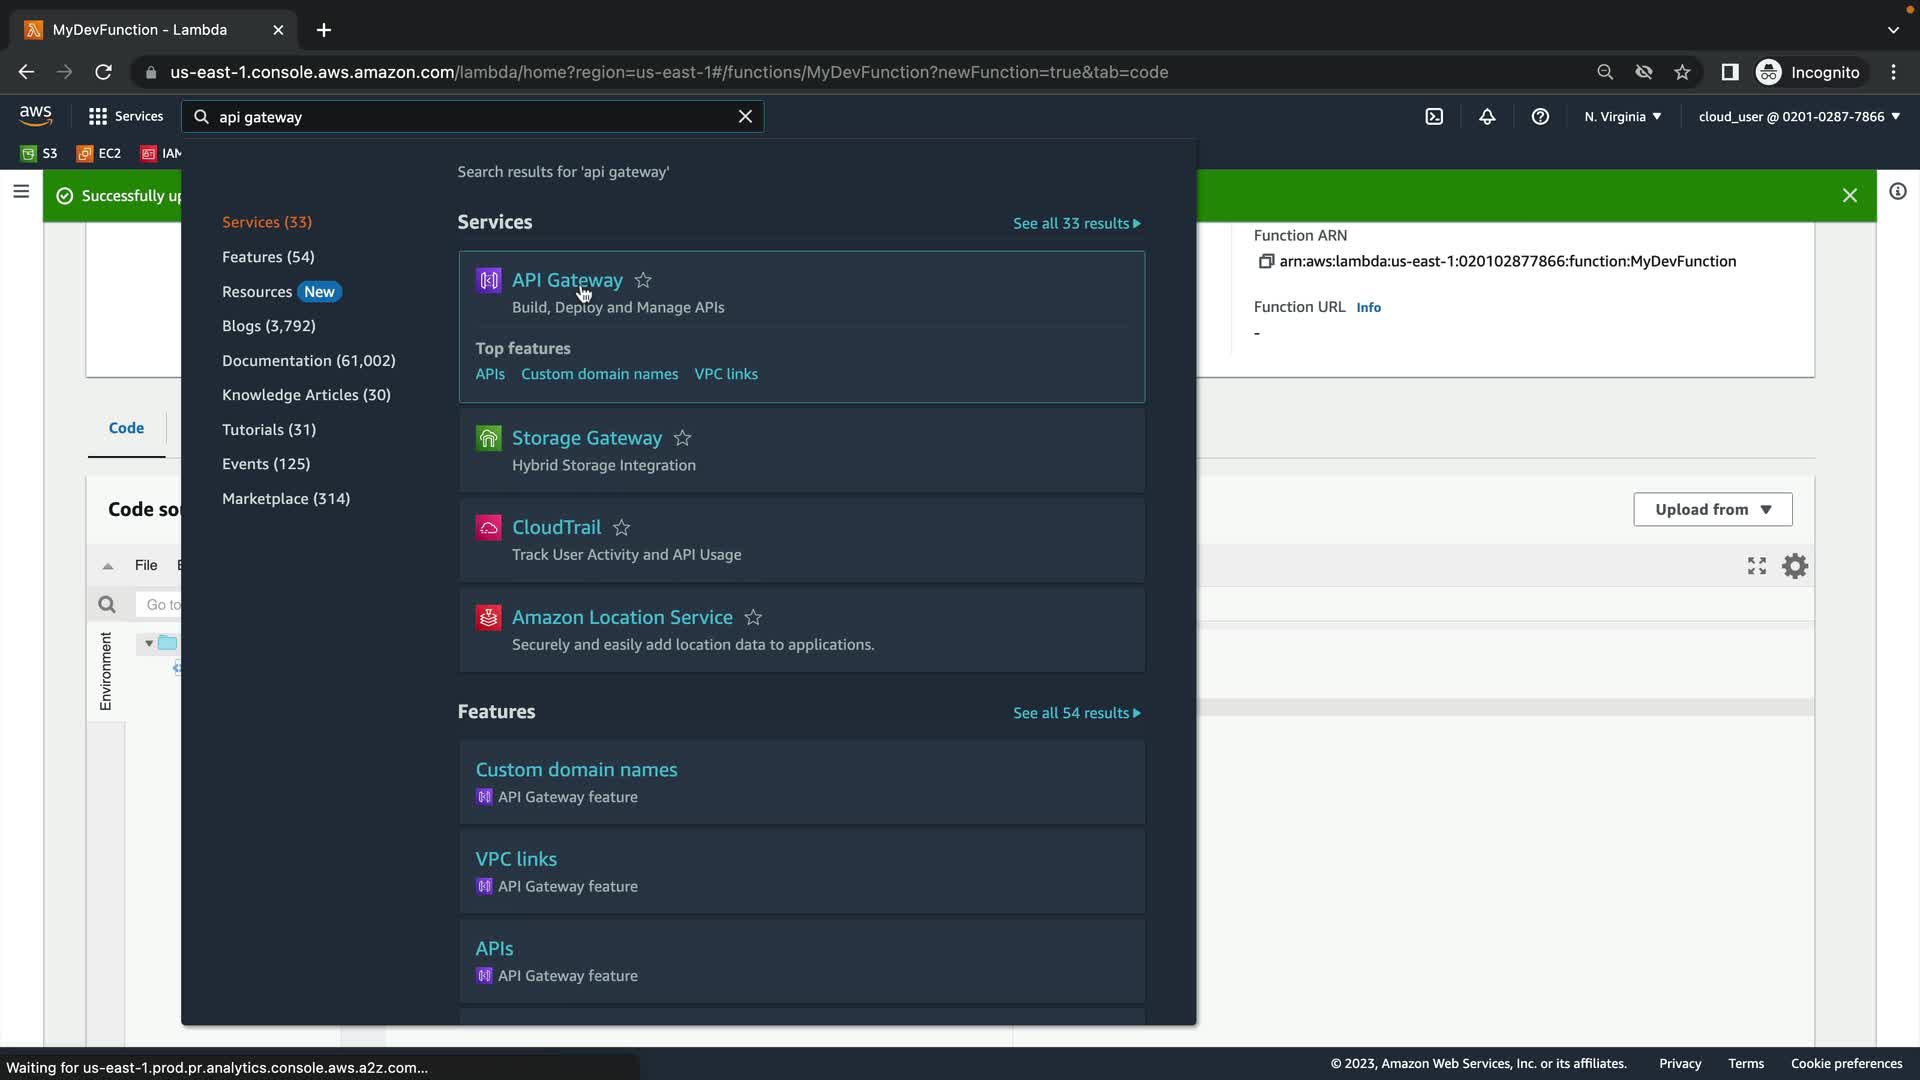Viewport: 1920px width, 1080px height.
Task: Click the Storage Gateway service icon
Action: (x=488, y=438)
